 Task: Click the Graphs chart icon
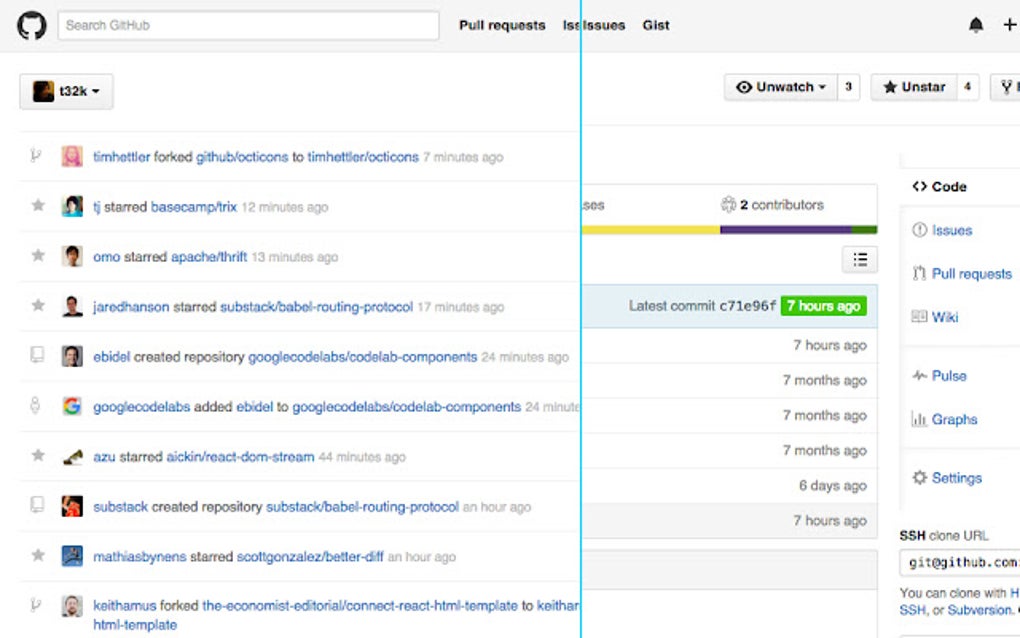coord(919,420)
